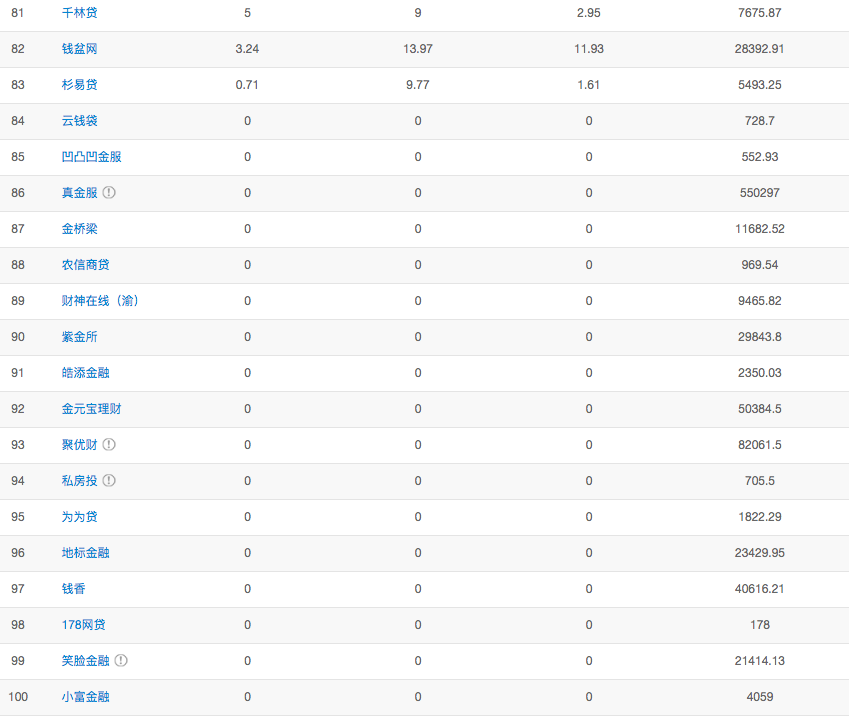The height and width of the screenshot is (720, 849).
Task: Open the 凹凸凹金服 platform link
Action: pyautogui.click(x=92, y=156)
